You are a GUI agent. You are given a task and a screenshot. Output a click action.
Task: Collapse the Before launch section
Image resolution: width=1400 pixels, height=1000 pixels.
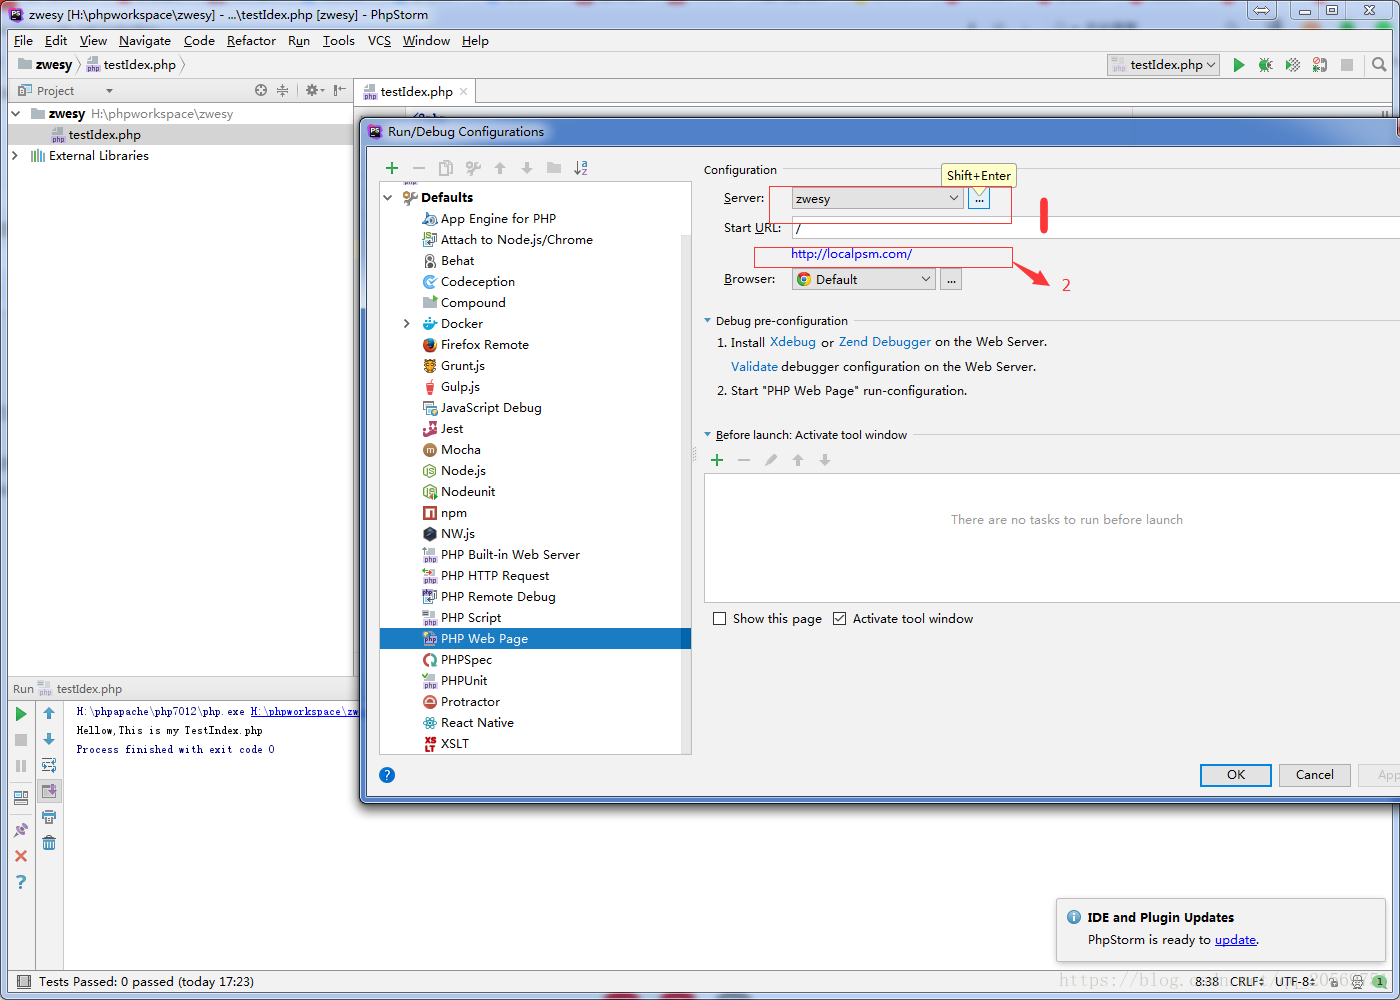click(708, 435)
